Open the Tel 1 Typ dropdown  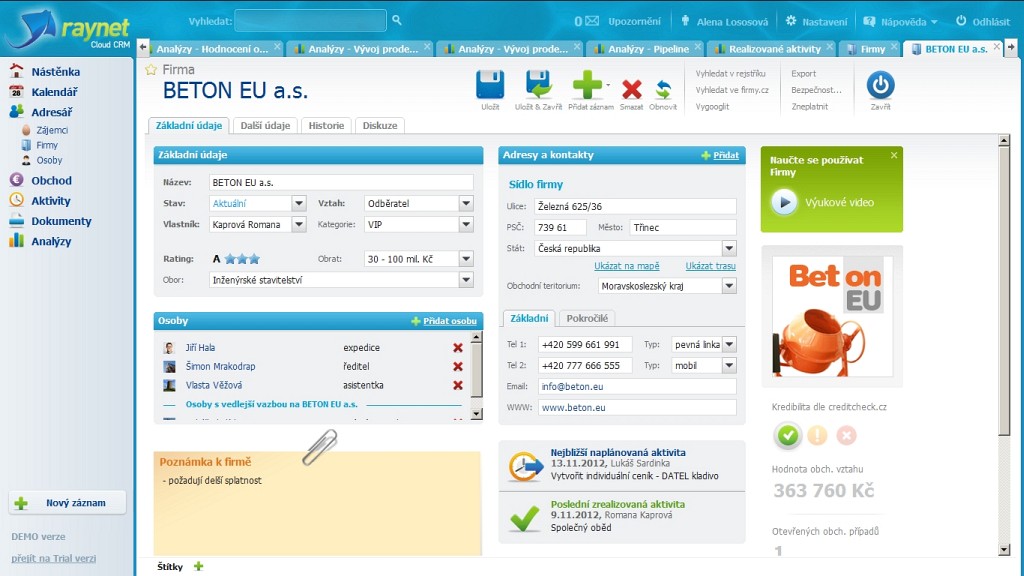(729, 344)
